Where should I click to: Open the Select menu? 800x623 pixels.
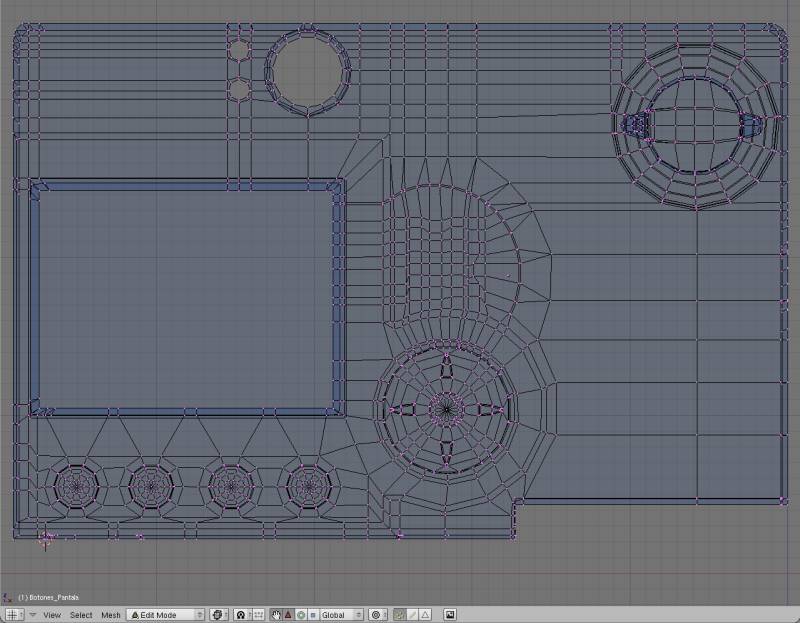(x=81, y=615)
